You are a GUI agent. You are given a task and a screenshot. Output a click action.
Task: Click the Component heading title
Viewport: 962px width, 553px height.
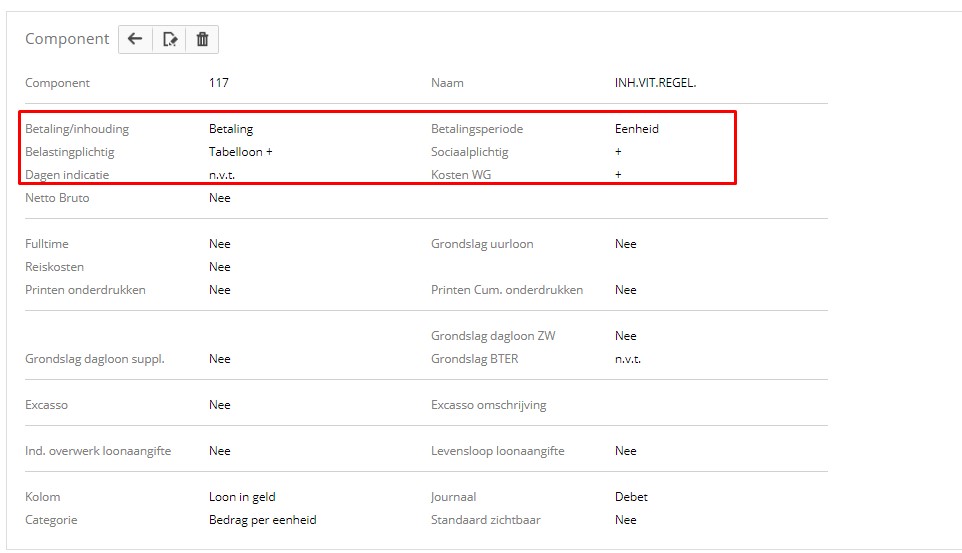[67, 39]
